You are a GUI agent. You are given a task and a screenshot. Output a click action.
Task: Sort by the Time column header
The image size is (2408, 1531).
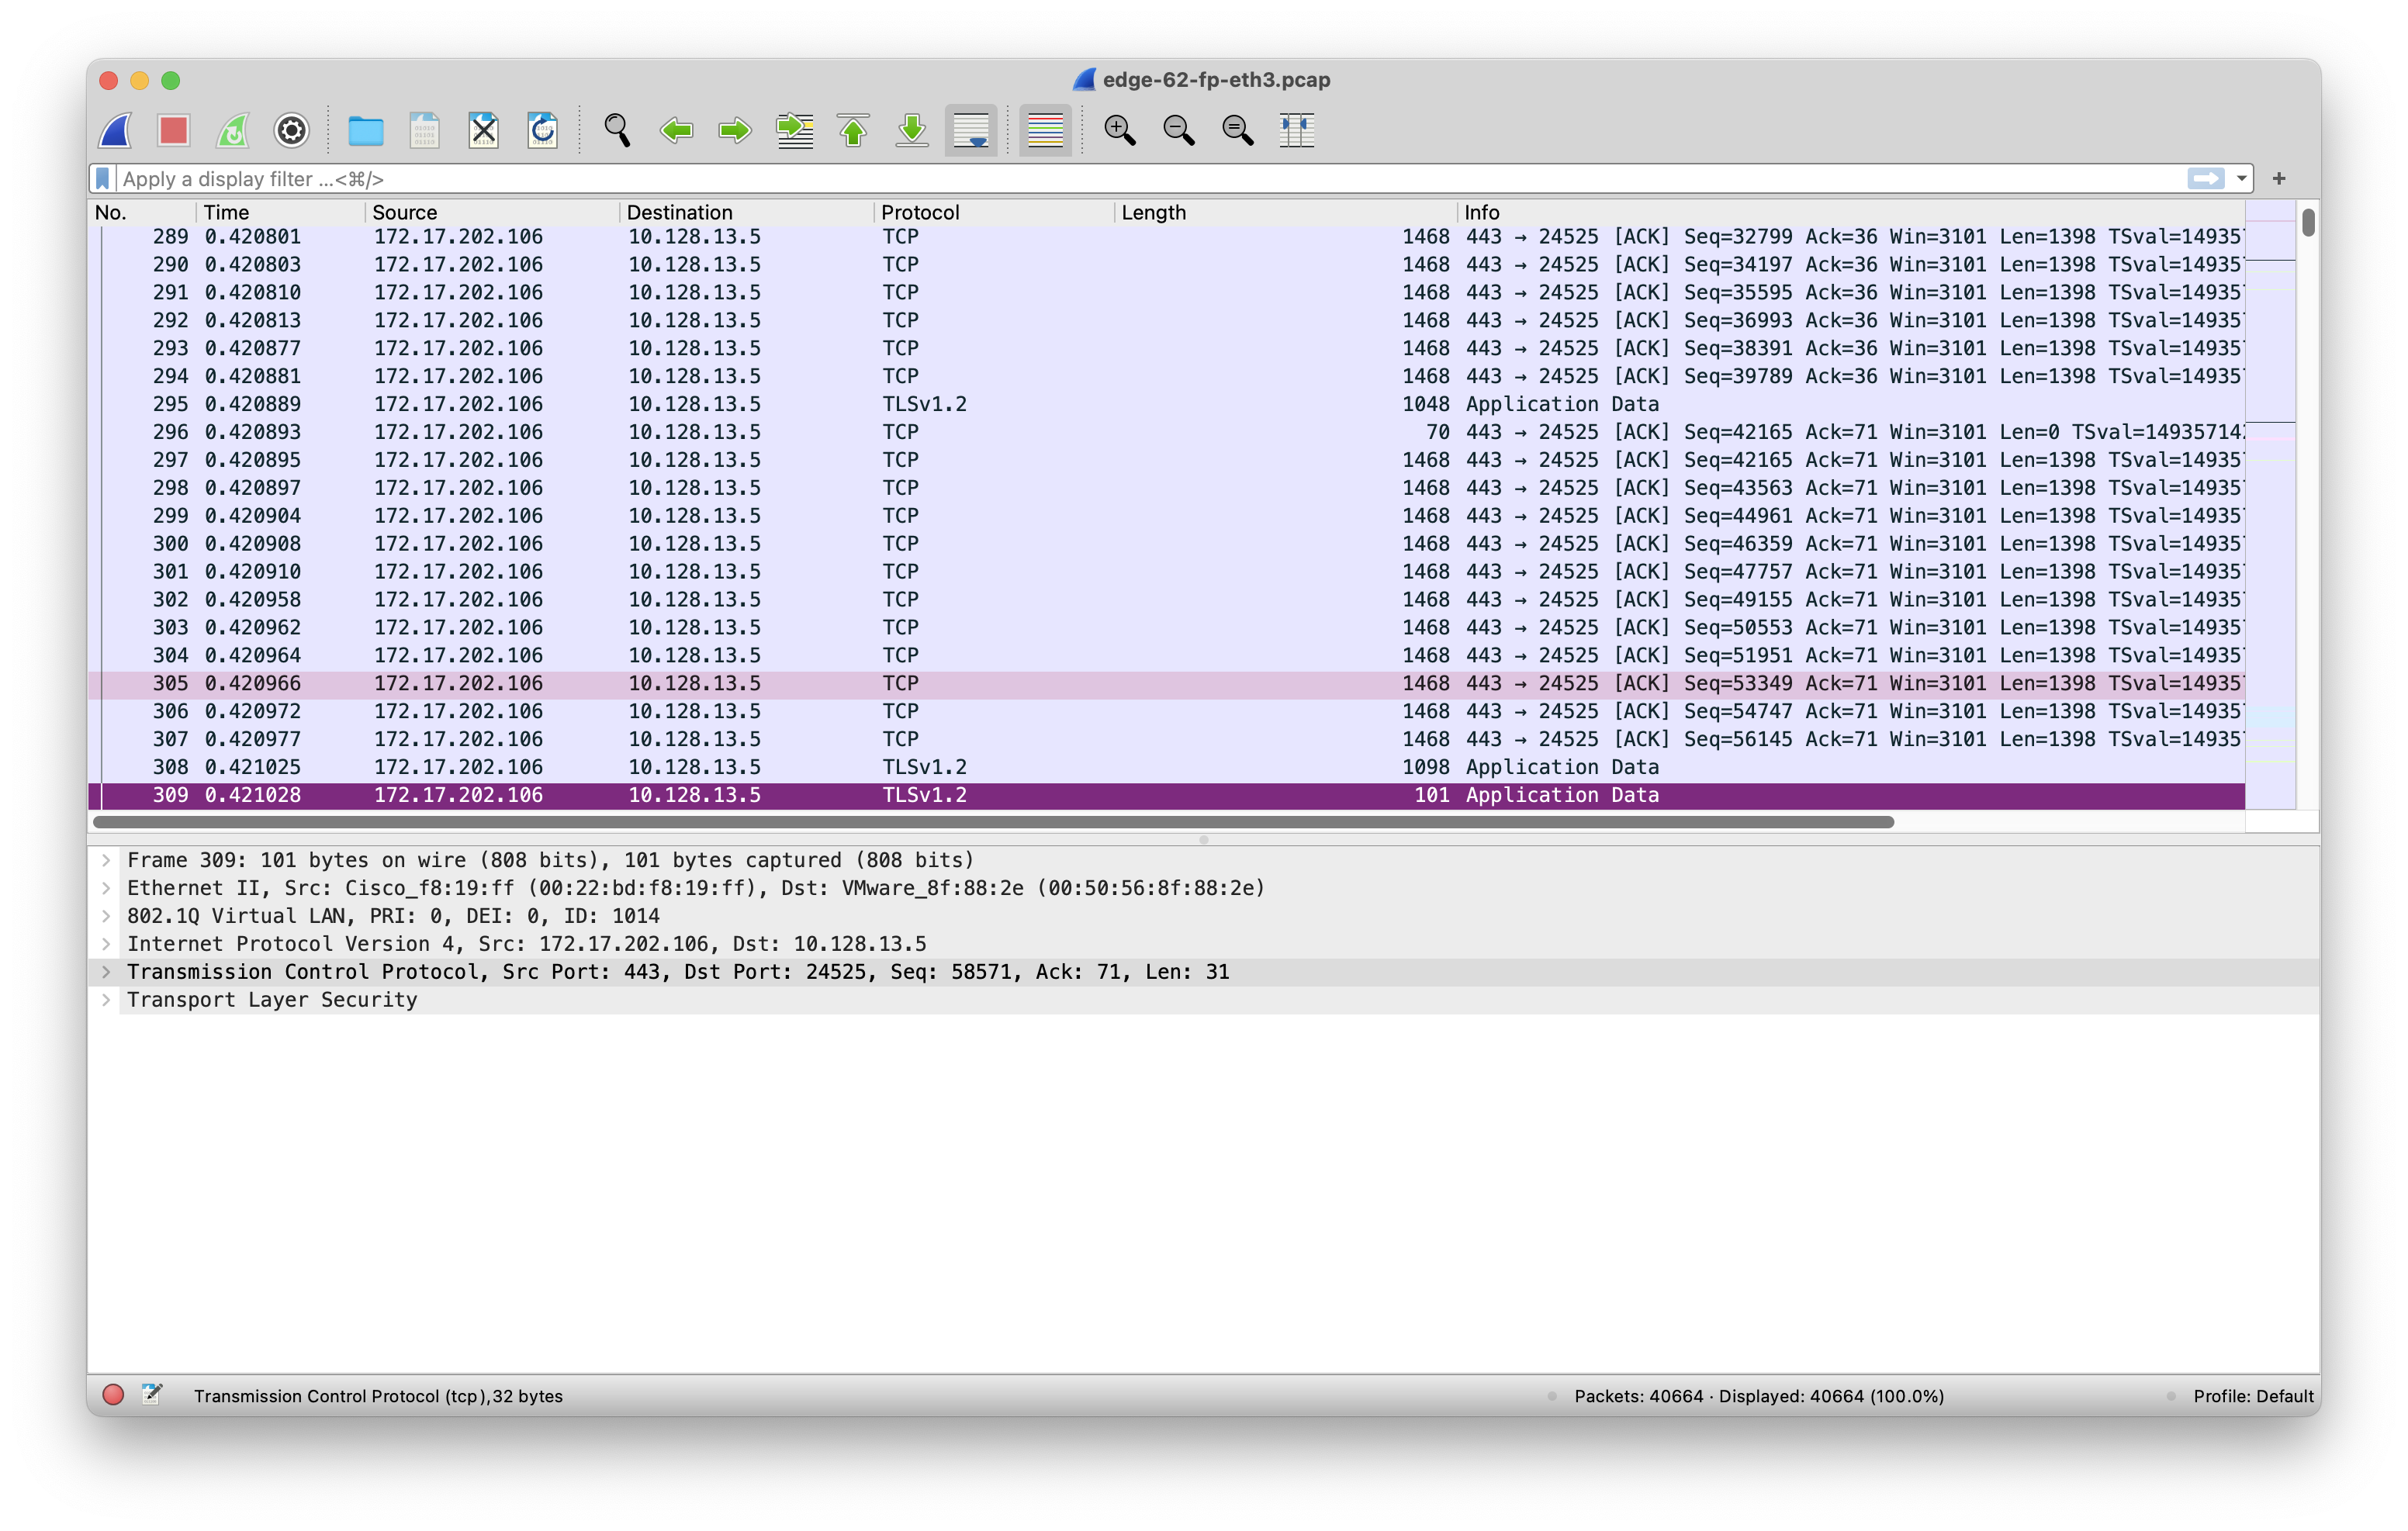pyautogui.click(x=281, y=212)
